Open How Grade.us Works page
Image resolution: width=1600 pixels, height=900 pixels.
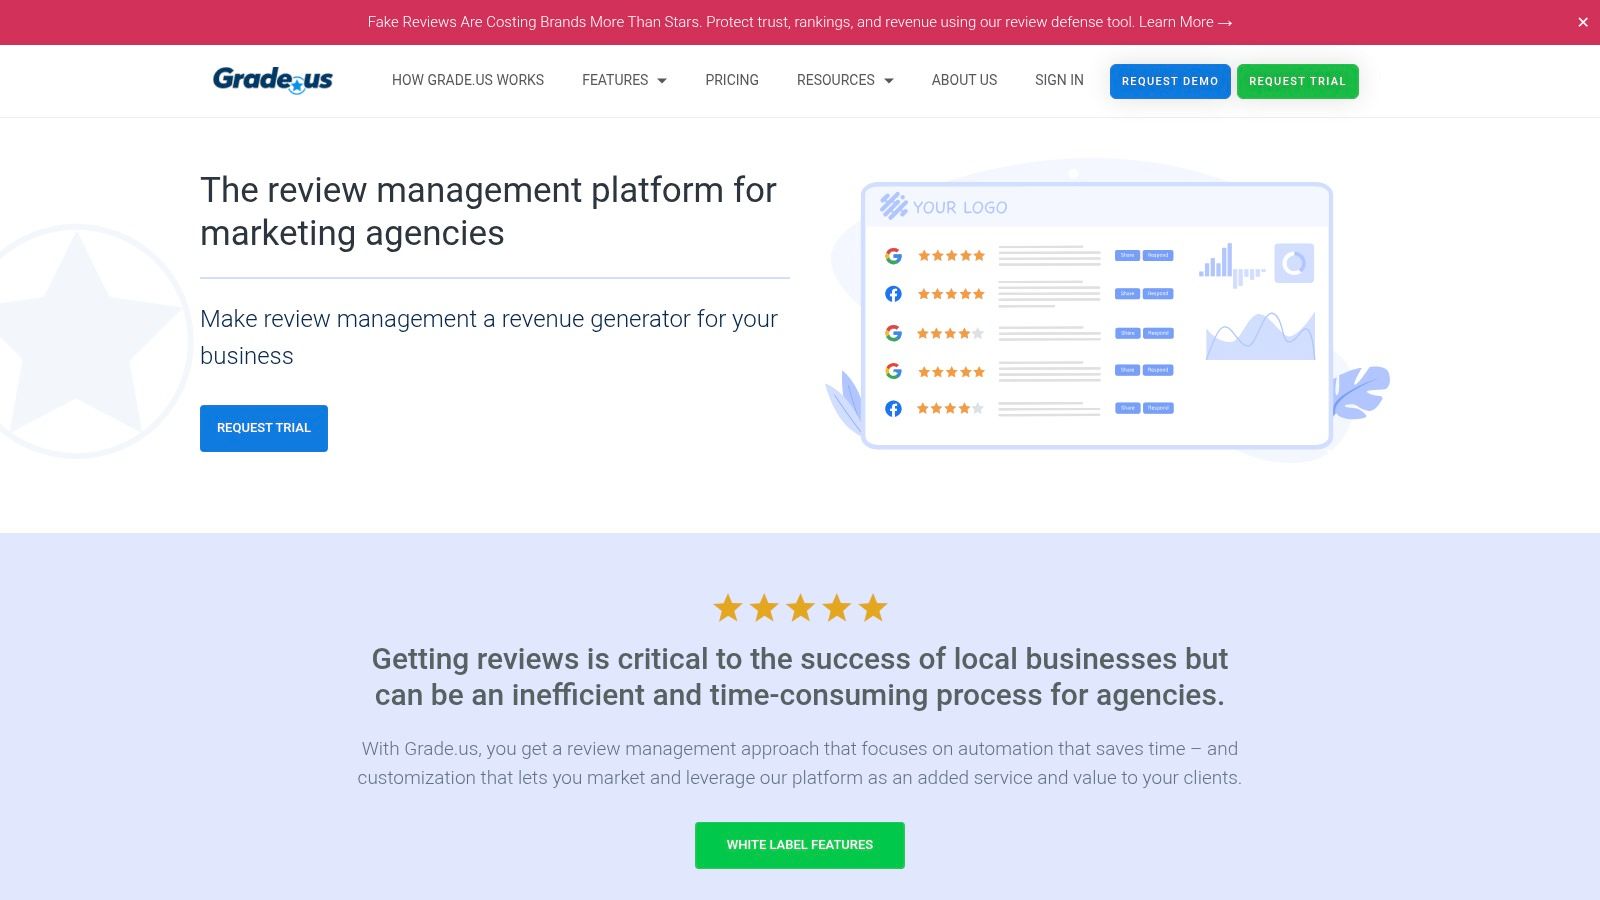[468, 80]
